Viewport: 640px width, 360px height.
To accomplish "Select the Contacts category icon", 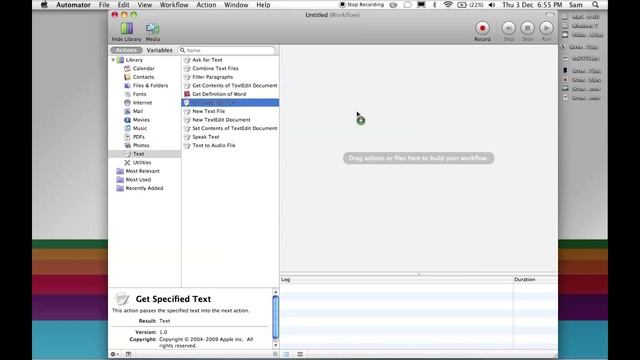I will pos(127,77).
